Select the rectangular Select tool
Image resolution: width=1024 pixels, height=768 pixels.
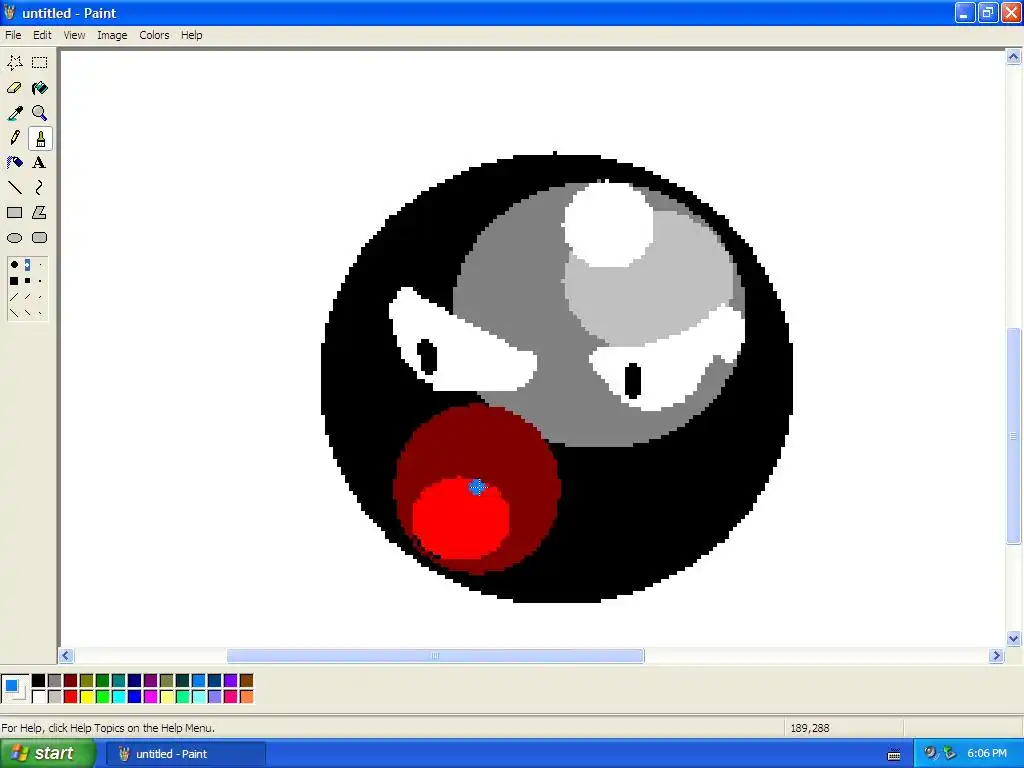coord(40,63)
